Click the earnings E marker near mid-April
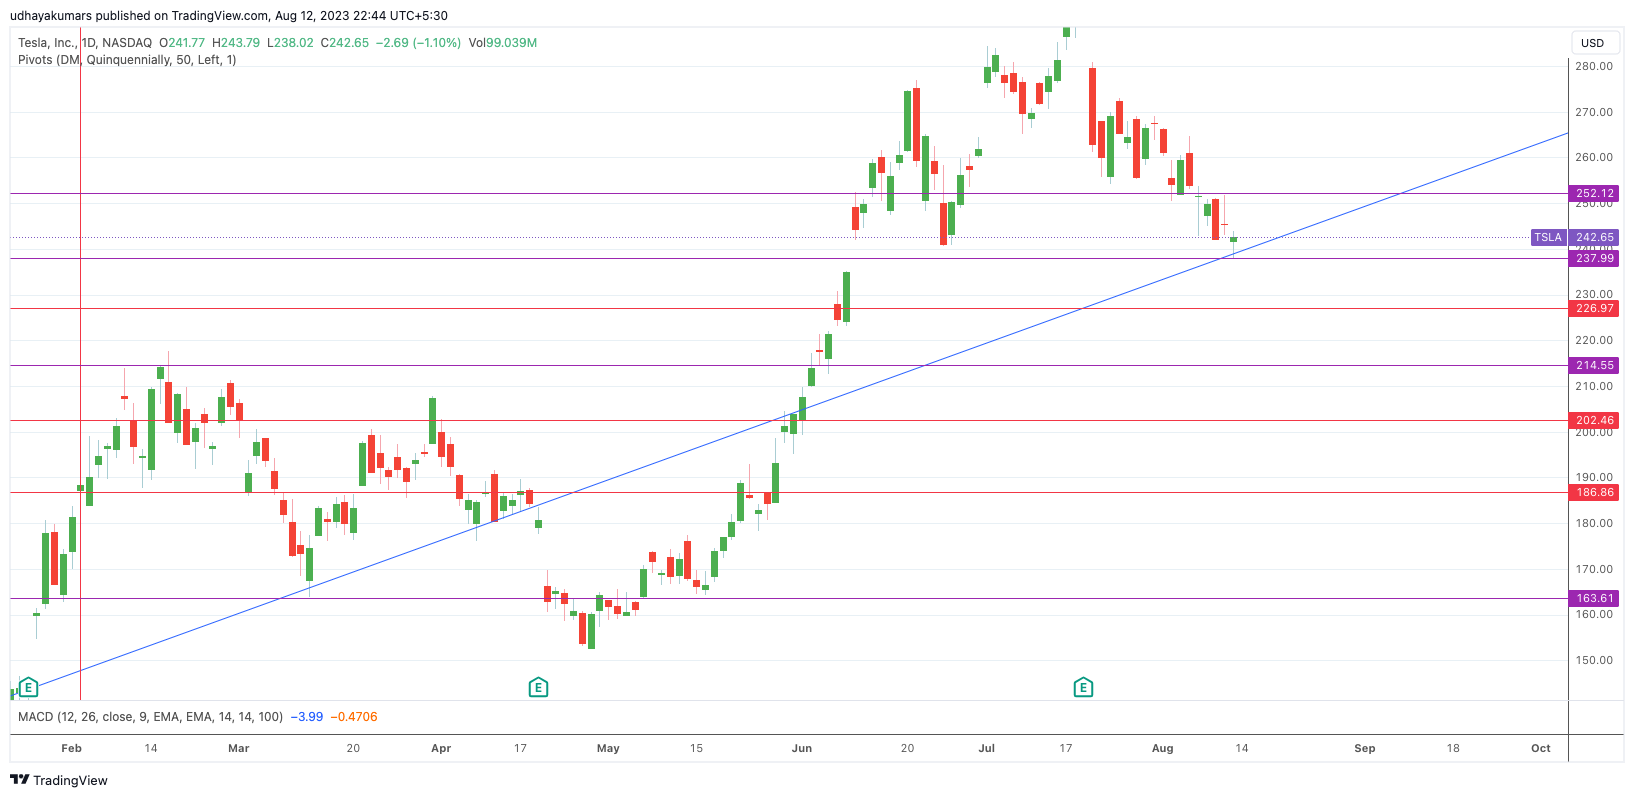This screenshot has width=1634, height=797. (x=538, y=687)
